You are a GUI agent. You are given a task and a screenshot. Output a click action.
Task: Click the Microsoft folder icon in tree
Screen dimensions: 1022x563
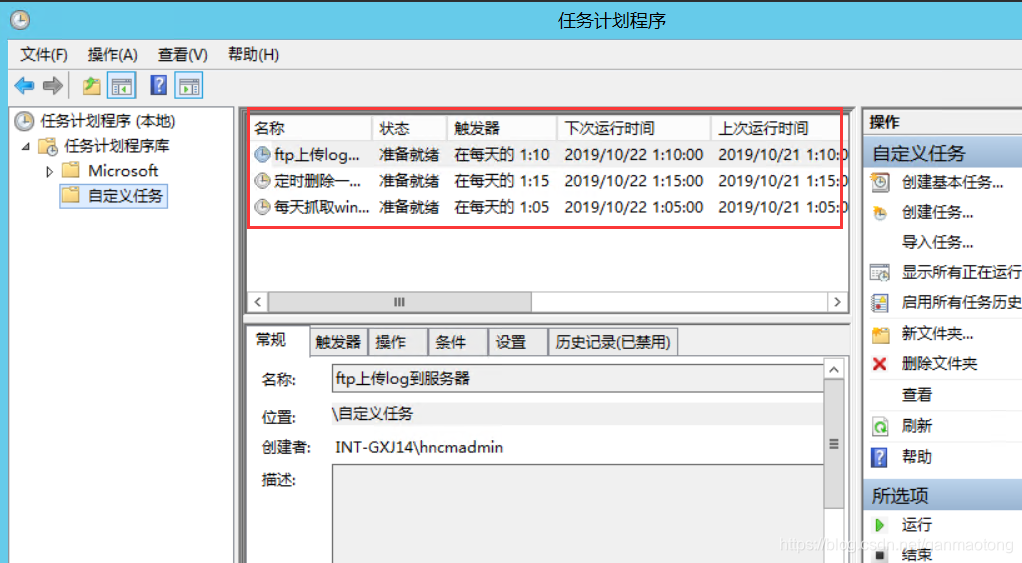click(70, 171)
